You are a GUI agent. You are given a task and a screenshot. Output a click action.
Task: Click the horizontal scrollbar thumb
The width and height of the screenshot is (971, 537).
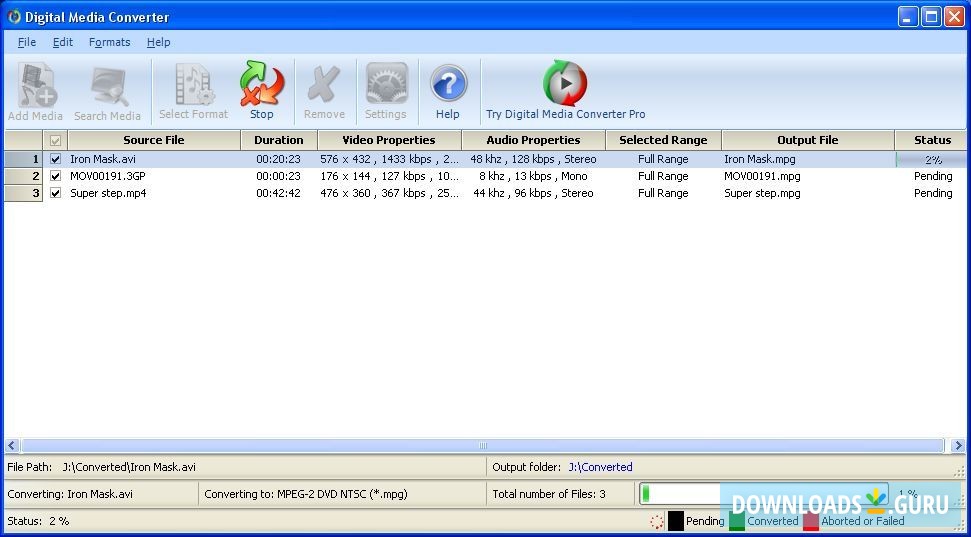[483, 445]
